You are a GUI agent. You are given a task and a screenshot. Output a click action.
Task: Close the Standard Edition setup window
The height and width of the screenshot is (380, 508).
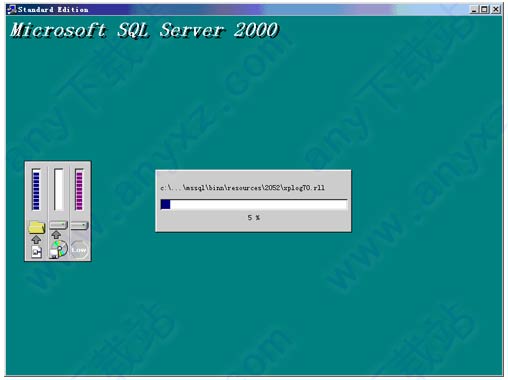496,10
